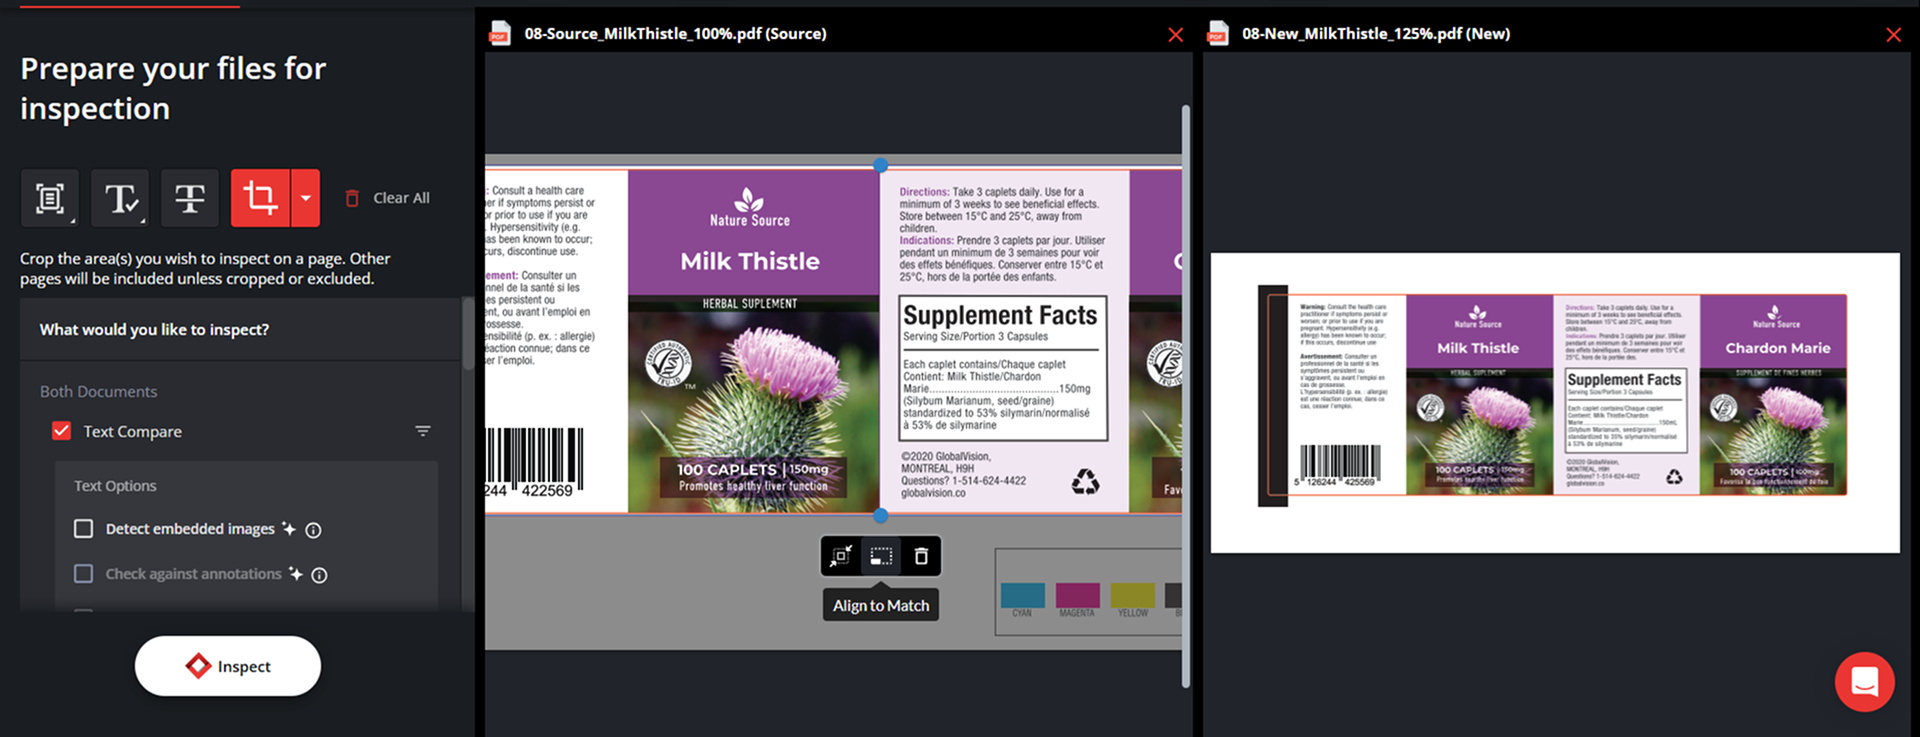Click the Align to Match tooltip label

pyautogui.click(x=881, y=605)
